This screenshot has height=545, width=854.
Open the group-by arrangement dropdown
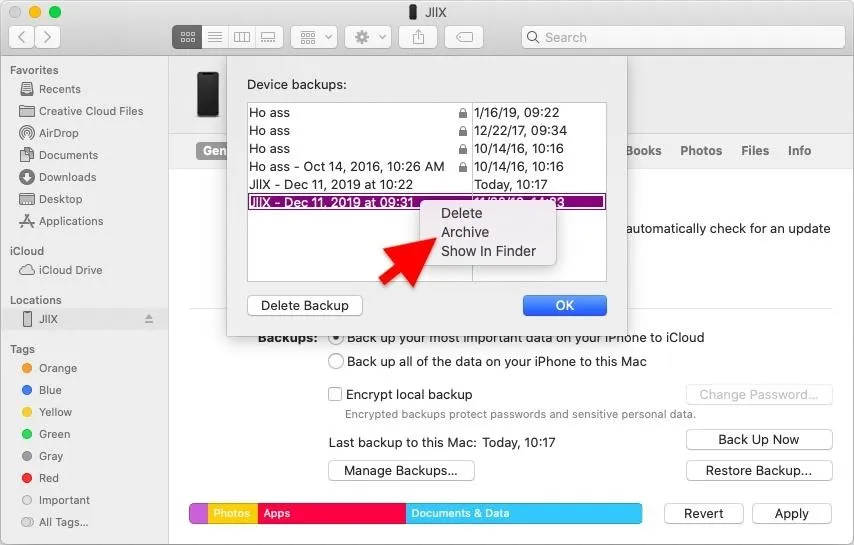pyautogui.click(x=314, y=37)
